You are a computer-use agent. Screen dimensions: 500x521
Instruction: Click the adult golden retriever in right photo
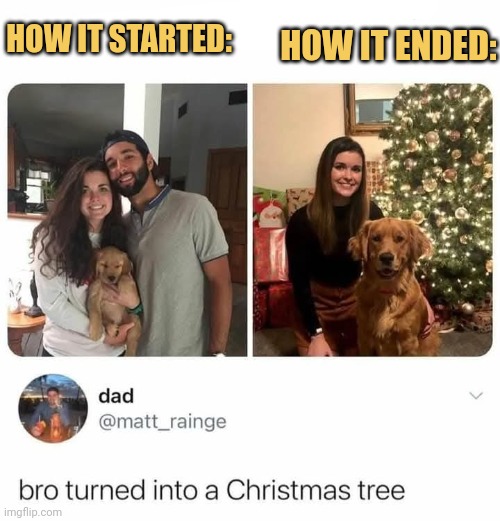[x=393, y=287]
